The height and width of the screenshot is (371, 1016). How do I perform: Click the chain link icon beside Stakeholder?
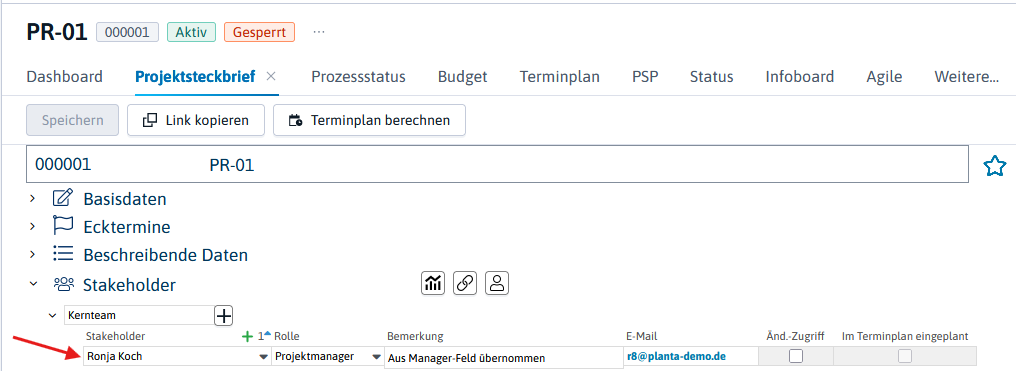tap(465, 283)
